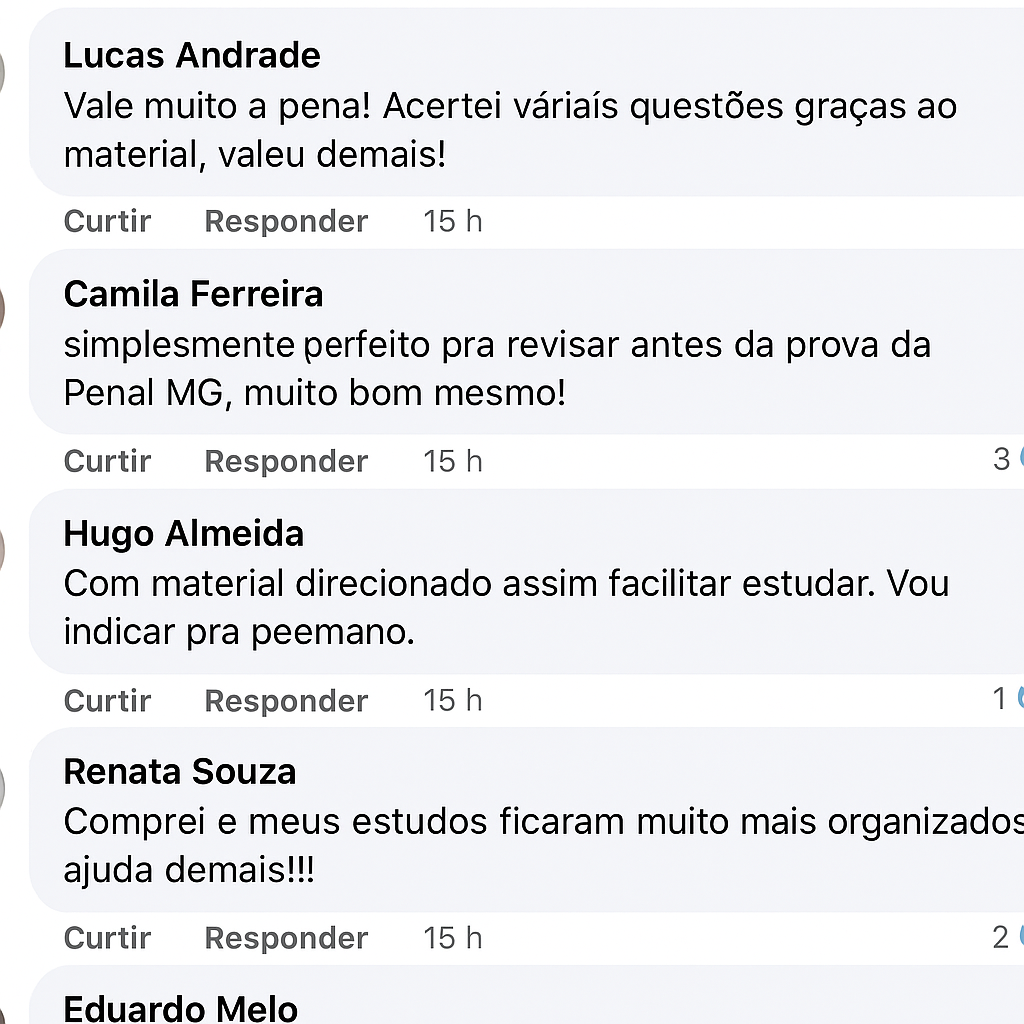This screenshot has height=1024, width=1024.
Task: Curtir Camila Ferreira's comment
Action: pyautogui.click(x=107, y=461)
